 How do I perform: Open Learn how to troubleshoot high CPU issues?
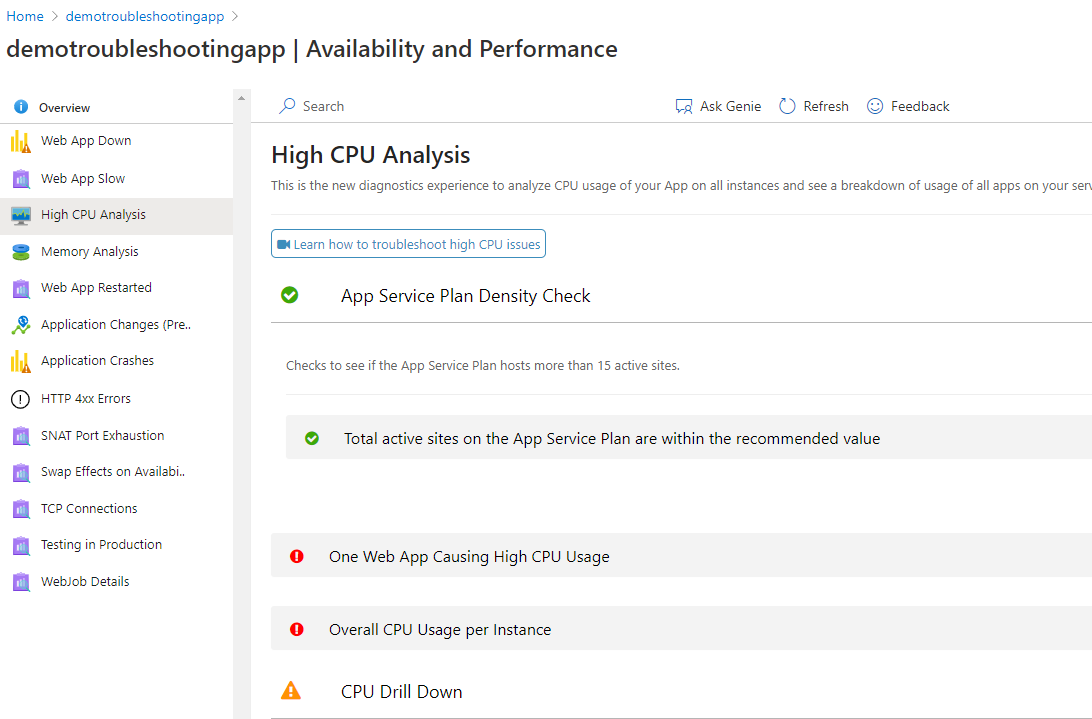point(408,243)
